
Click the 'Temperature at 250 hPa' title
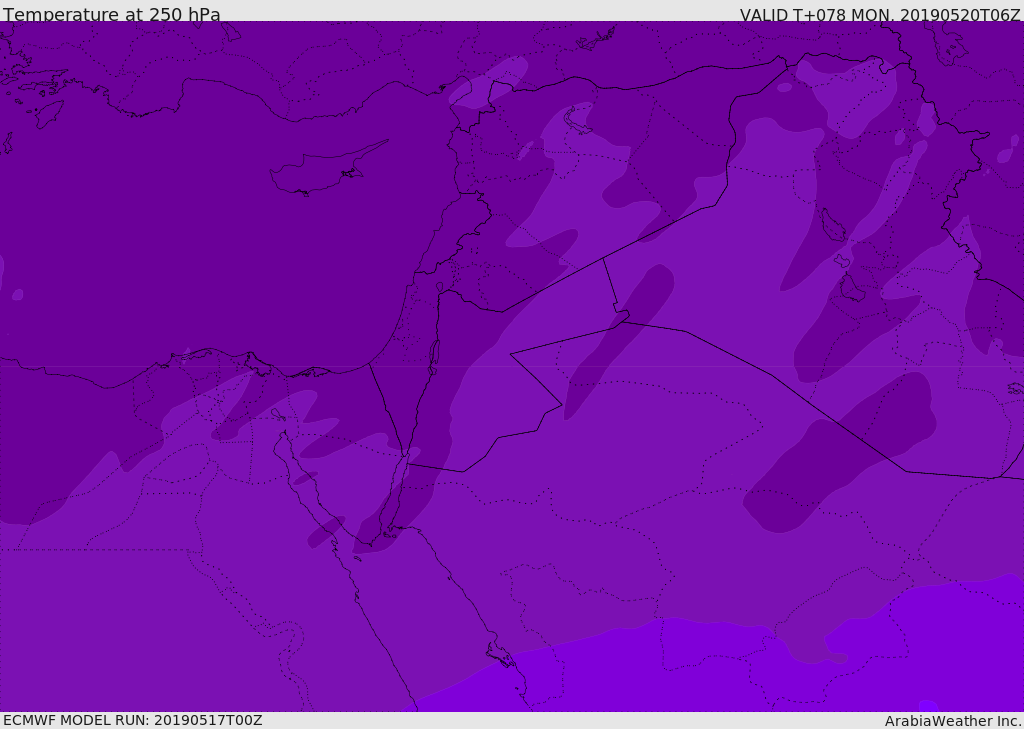tap(112, 14)
